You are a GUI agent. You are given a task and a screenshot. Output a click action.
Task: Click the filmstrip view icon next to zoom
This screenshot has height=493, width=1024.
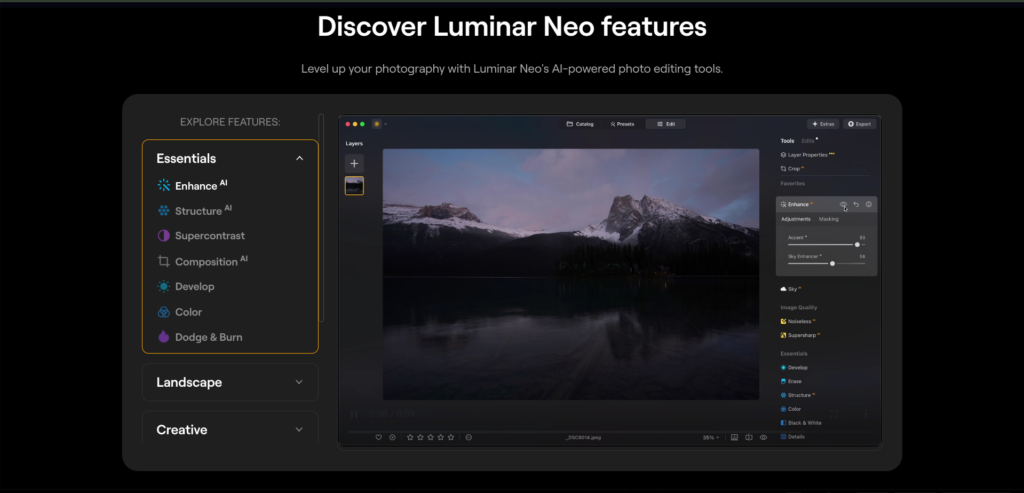pos(734,437)
